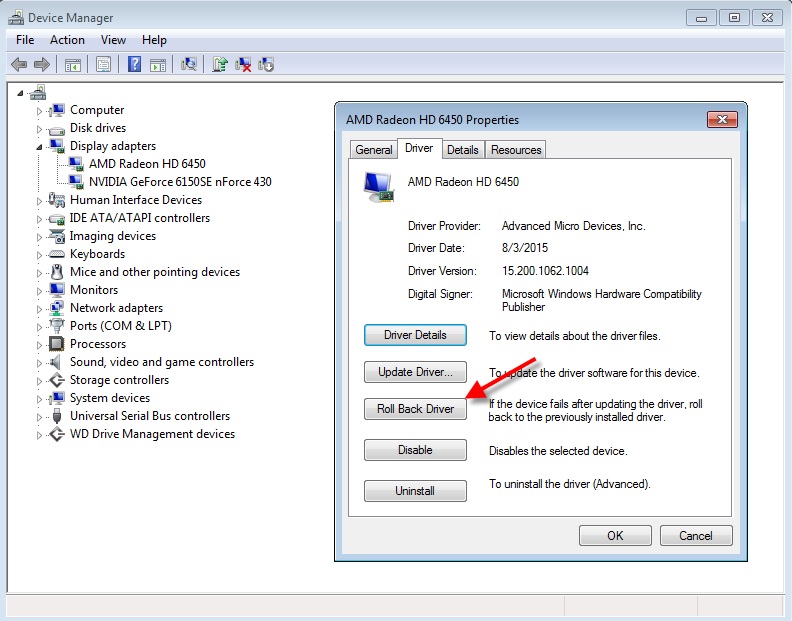Click the Mice and other pointing devices icon
792x621 pixels.
pos(57,272)
